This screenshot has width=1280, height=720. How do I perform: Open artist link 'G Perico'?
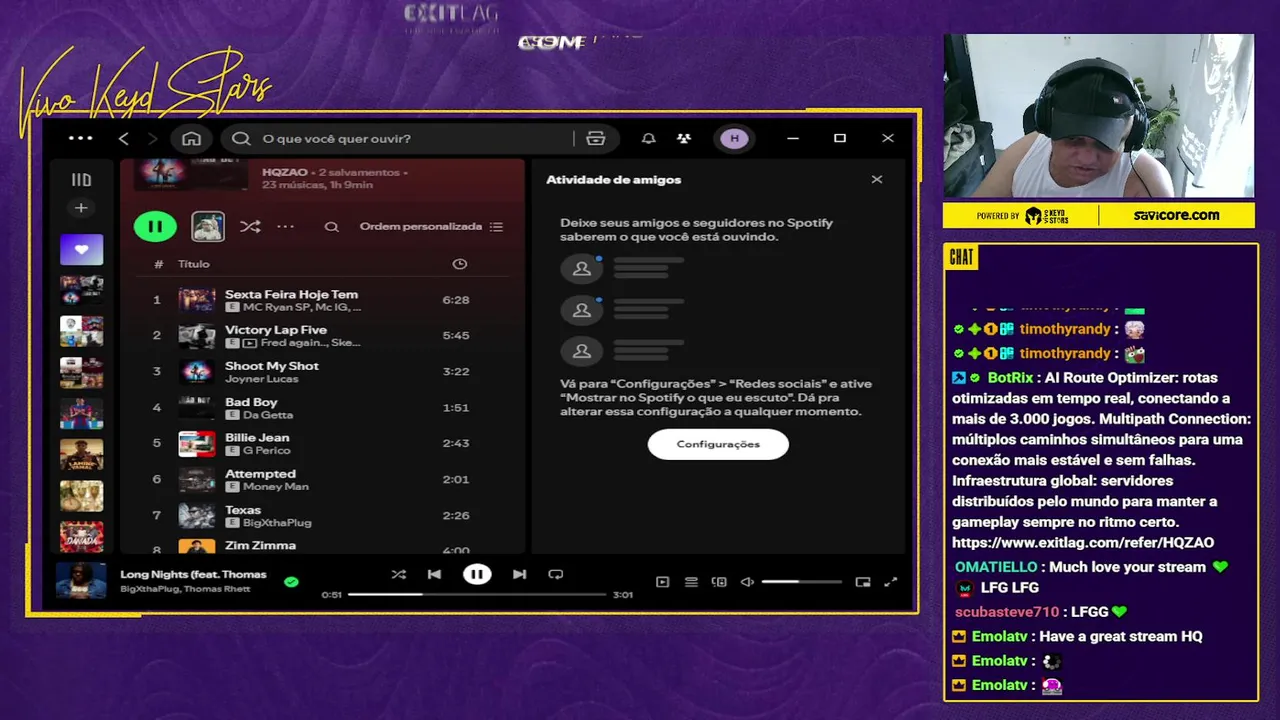pyautogui.click(x=266, y=451)
